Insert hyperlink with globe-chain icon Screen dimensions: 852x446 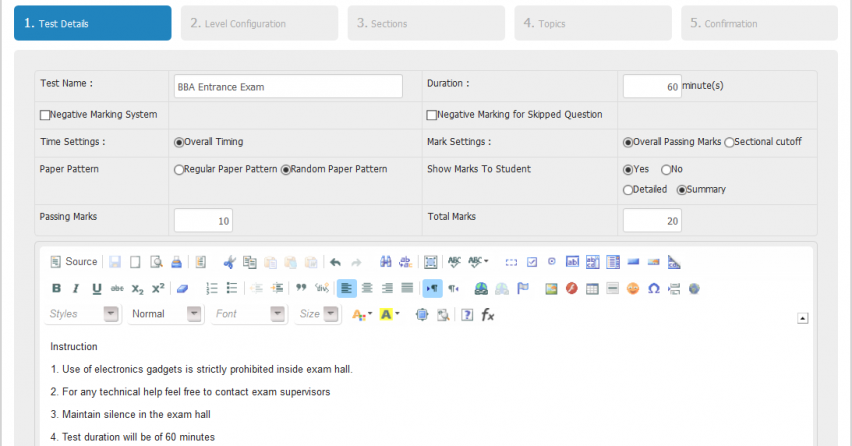[x=481, y=288]
